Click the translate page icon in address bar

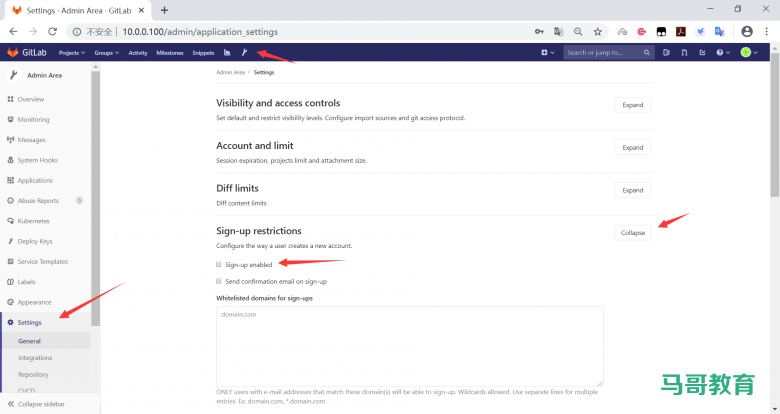click(x=559, y=32)
